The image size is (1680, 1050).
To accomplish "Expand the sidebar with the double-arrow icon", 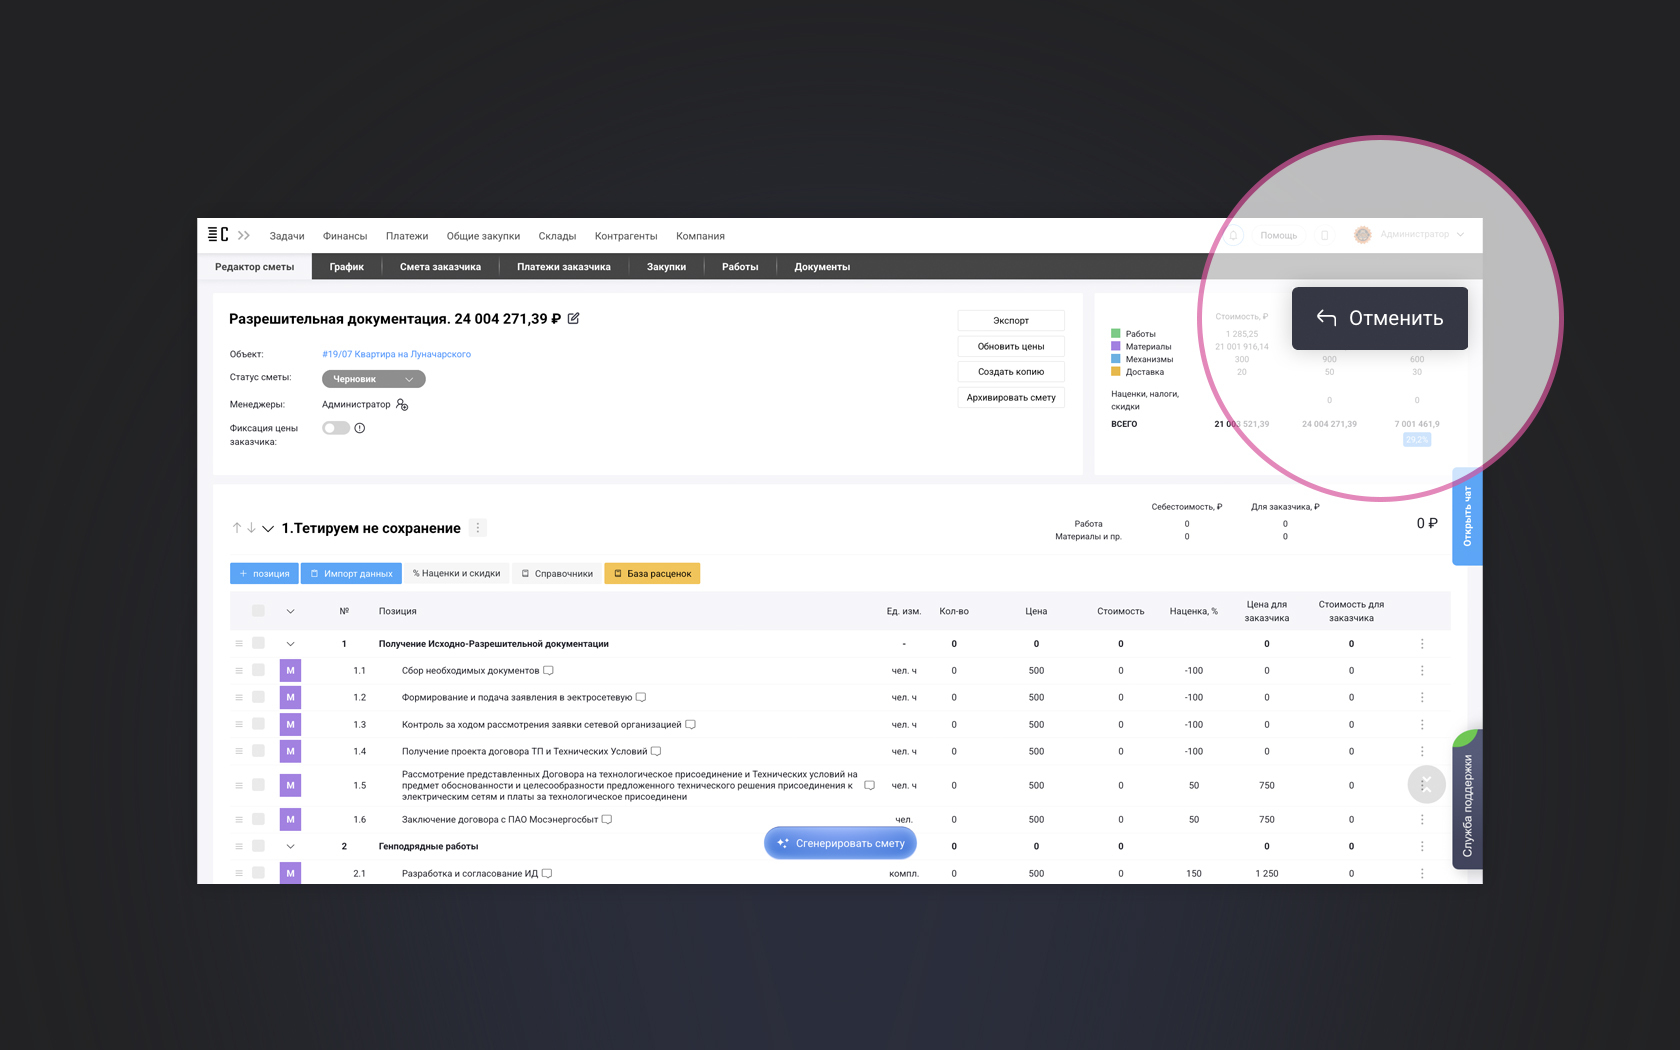I will (x=244, y=236).
